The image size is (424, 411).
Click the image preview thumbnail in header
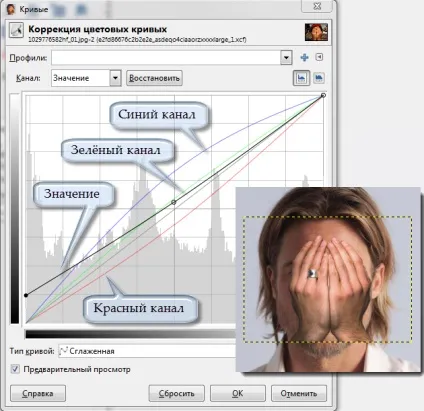316,32
